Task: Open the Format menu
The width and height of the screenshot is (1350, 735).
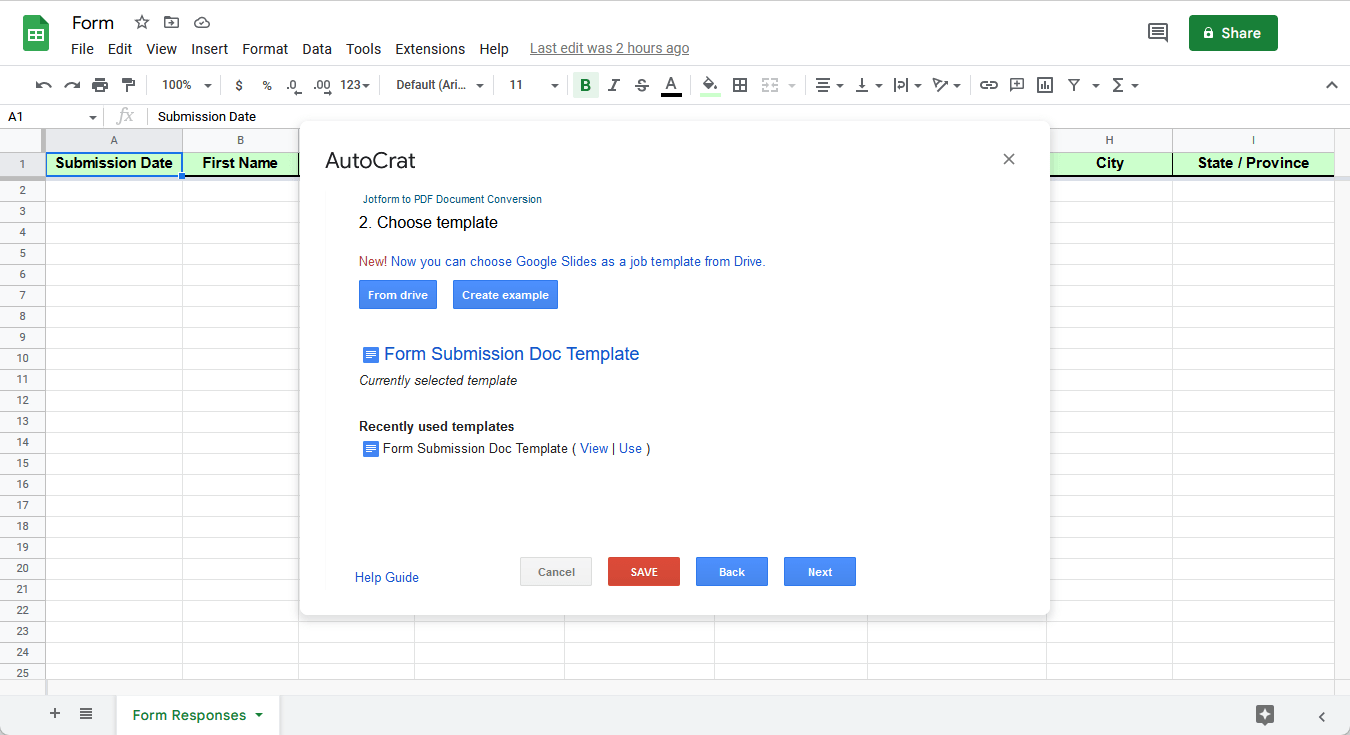Action: pos(265,49)
